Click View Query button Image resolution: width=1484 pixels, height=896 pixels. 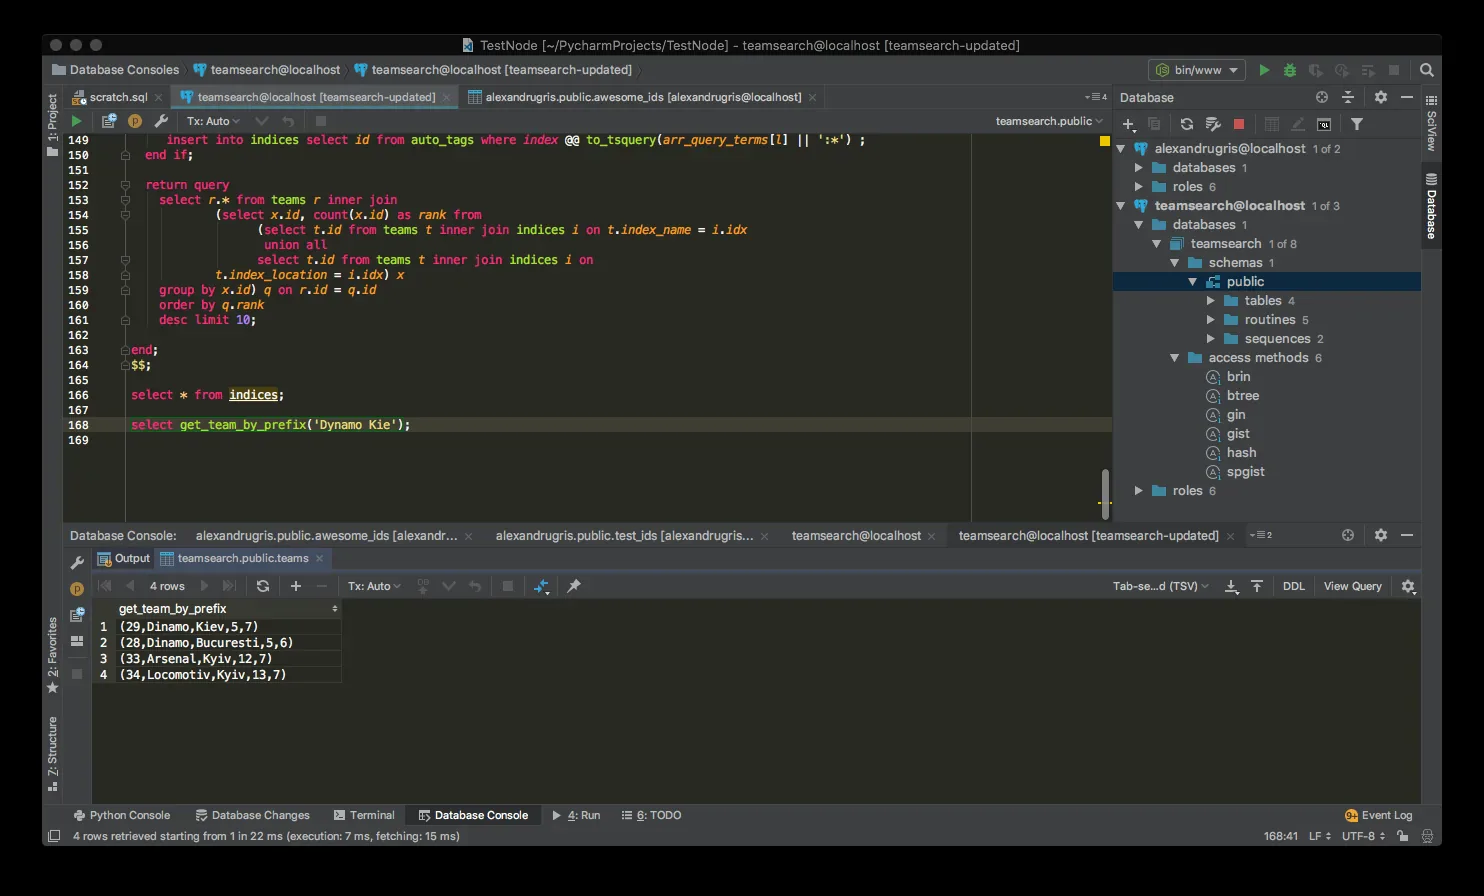(1352, 586)
